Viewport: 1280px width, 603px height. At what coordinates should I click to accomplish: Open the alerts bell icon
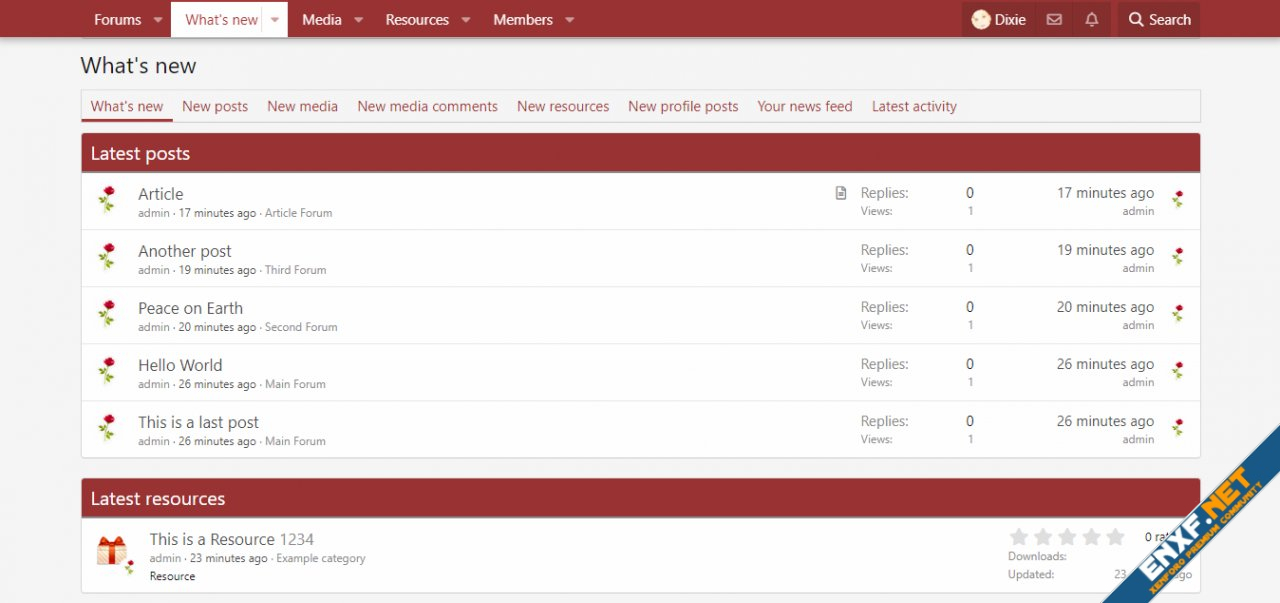coord(1092,20)
